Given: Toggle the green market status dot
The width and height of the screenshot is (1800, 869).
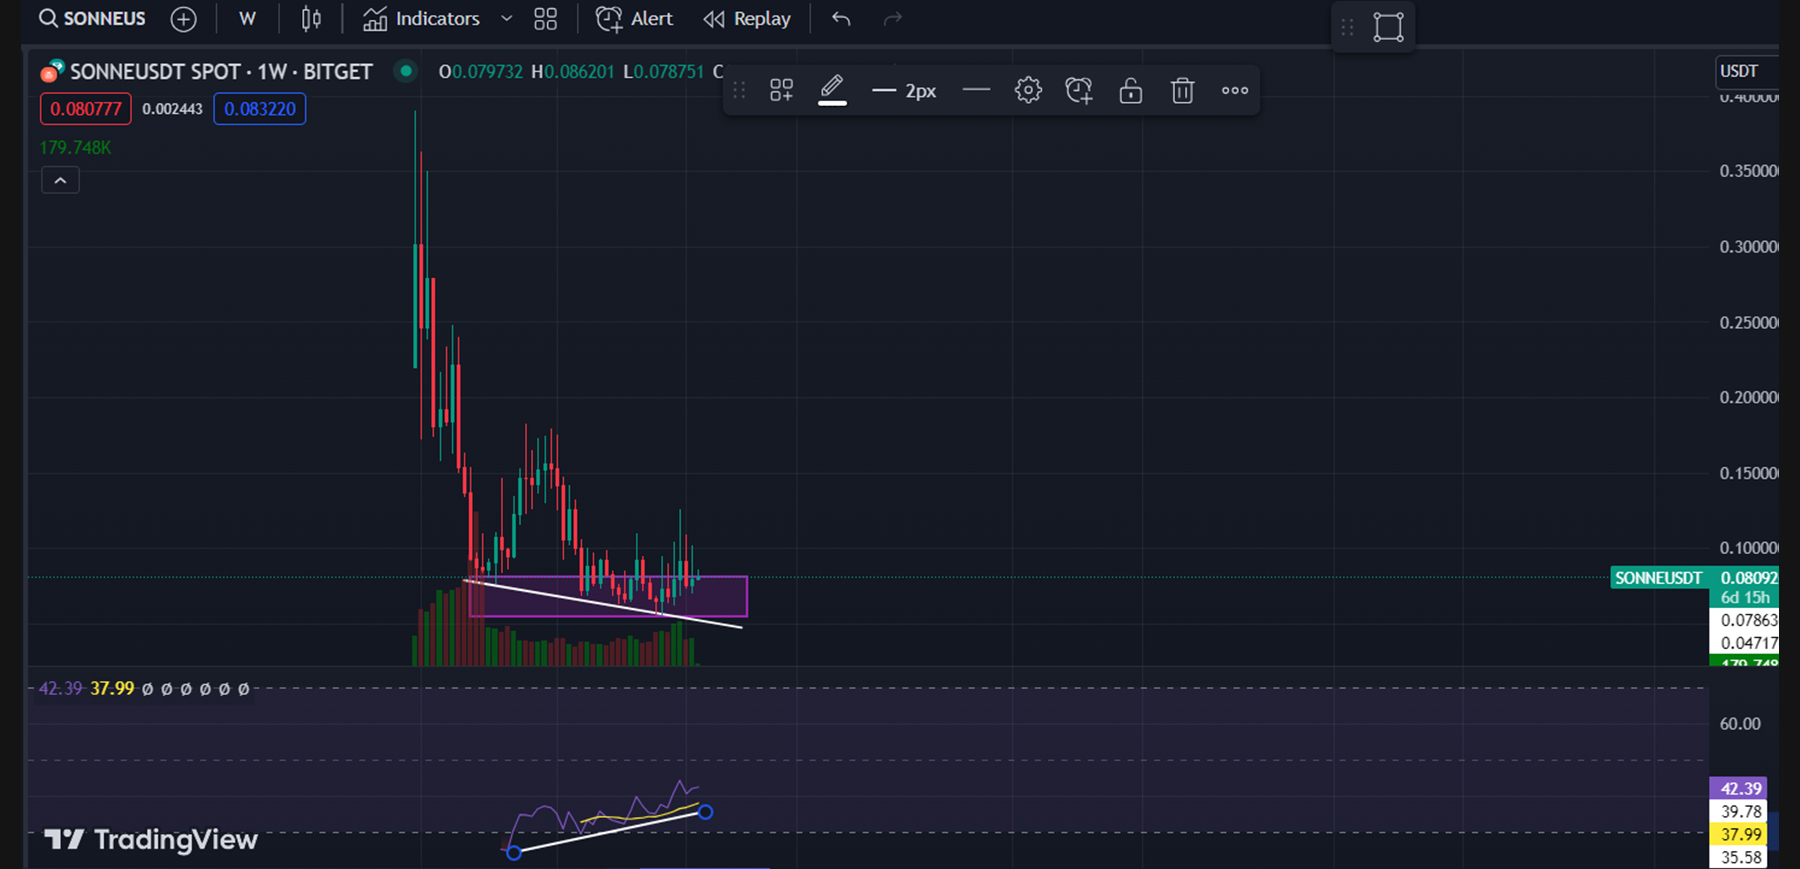Looking at the screenshot, I should pyautogui.click(x=405, y=71).
